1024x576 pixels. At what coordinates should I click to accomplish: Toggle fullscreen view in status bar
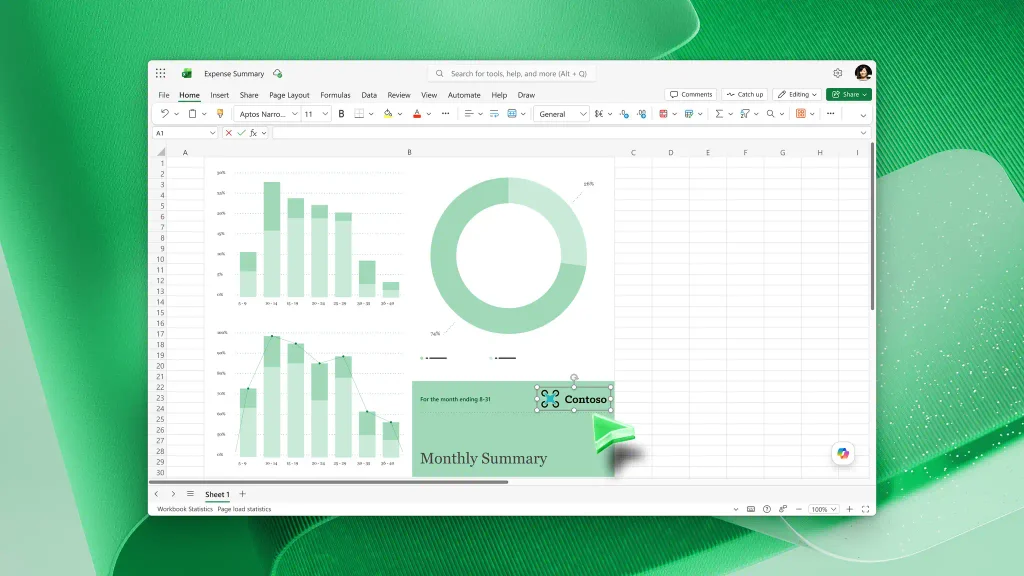[865, 509]
